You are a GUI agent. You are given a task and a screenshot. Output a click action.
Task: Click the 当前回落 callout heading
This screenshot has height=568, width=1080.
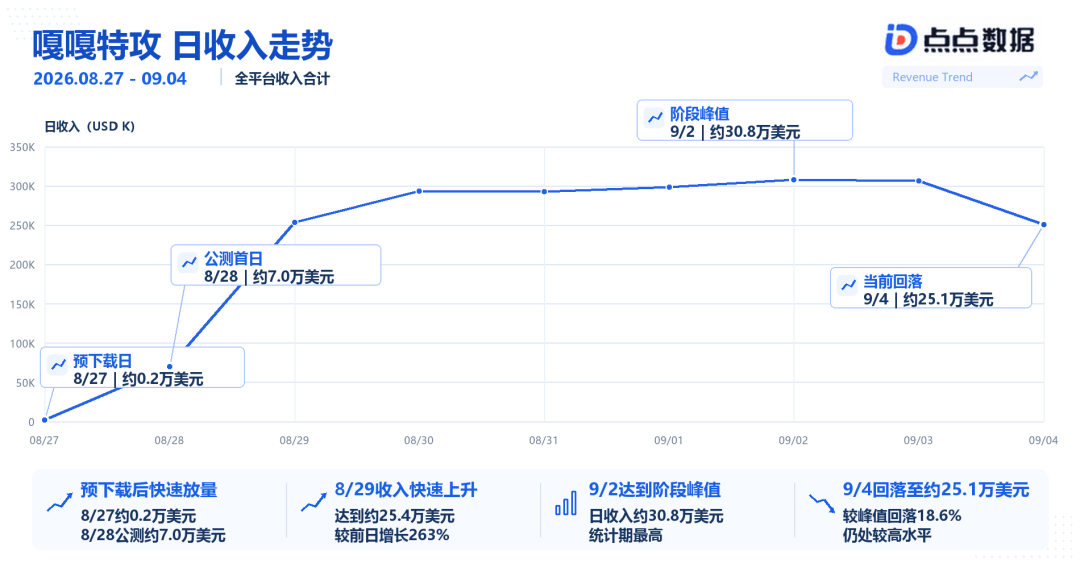[x=893, y=281]
